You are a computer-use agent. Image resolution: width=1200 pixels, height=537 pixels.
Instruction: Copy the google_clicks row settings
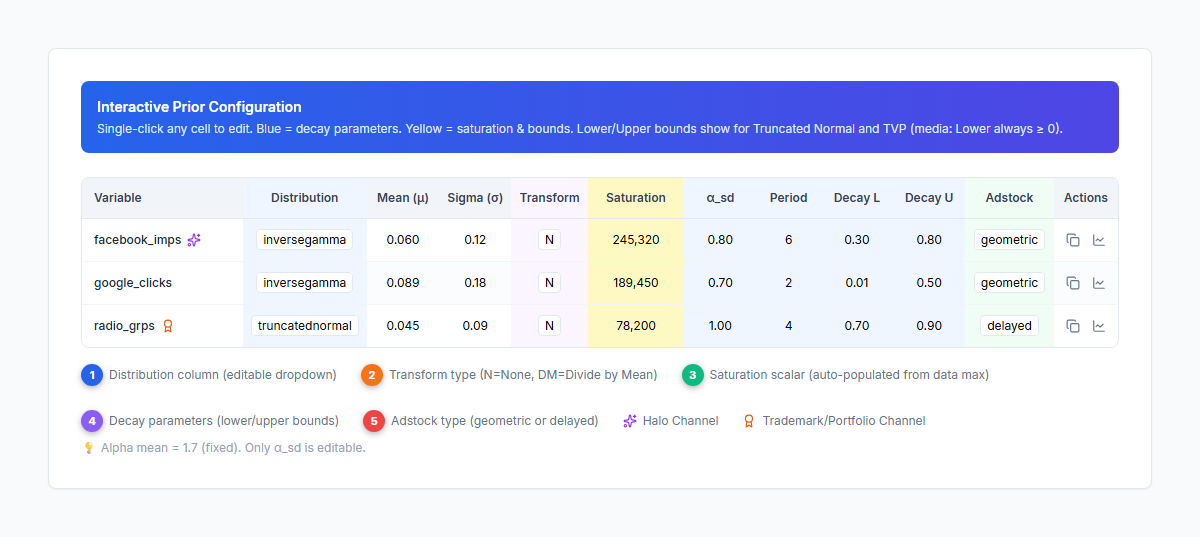[x=1073, y=283]
